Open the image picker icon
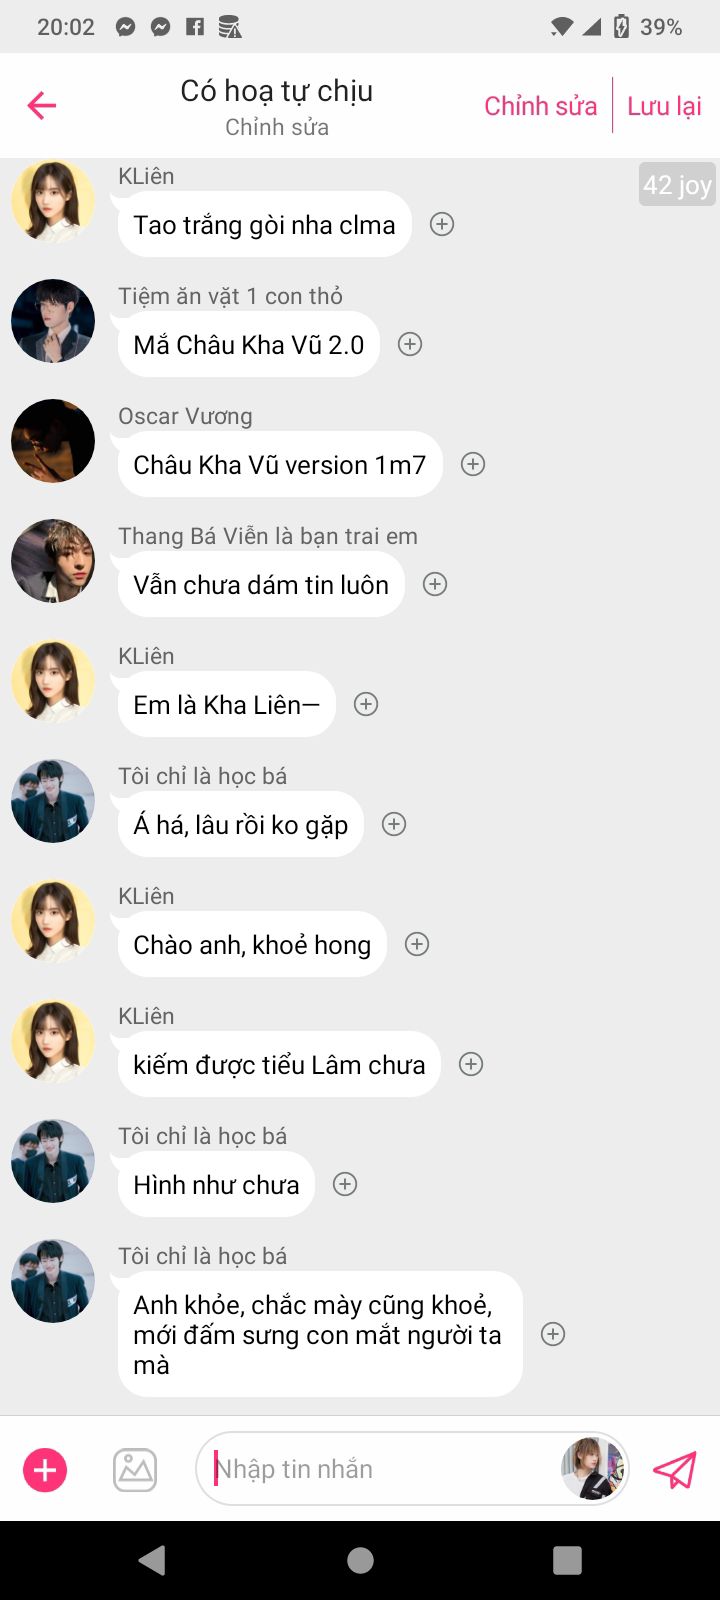720x1600 pixels. click(135, 1470)
